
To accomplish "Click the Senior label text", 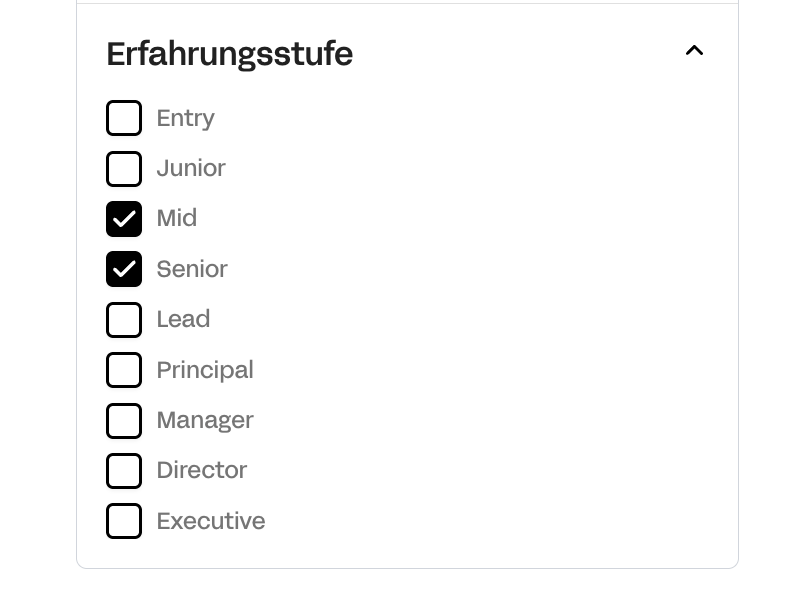I will click(192, 269).
